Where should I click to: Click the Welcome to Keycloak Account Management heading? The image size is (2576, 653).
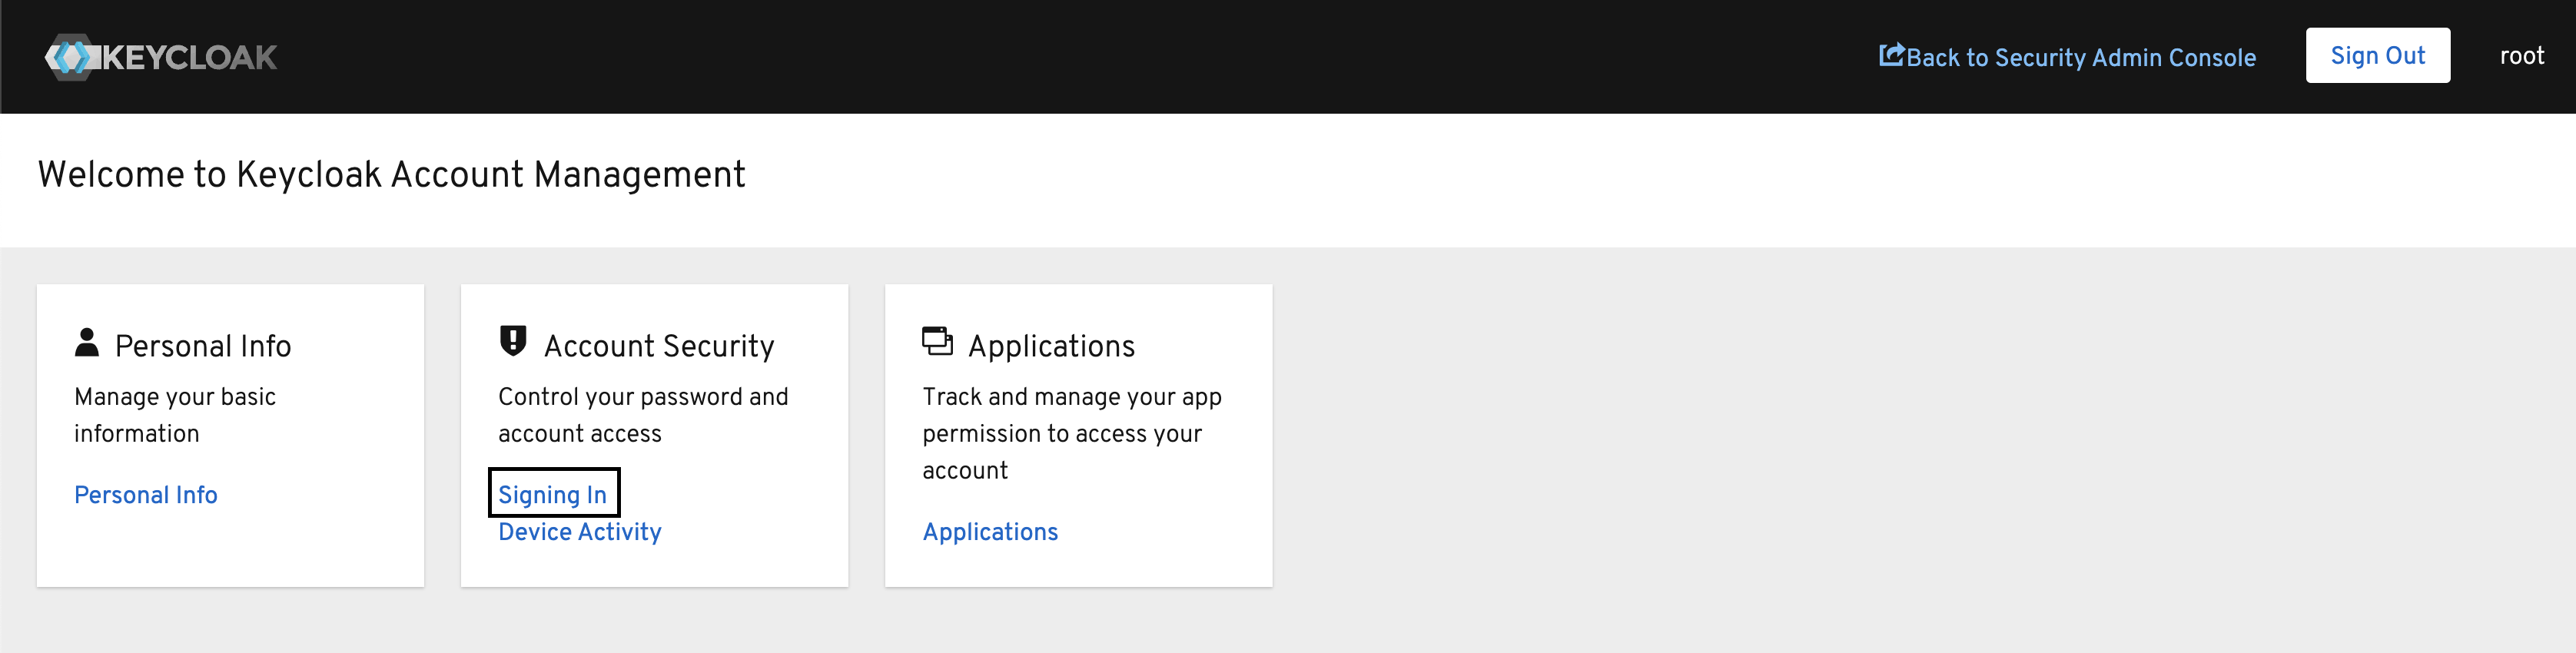(391, 175)
